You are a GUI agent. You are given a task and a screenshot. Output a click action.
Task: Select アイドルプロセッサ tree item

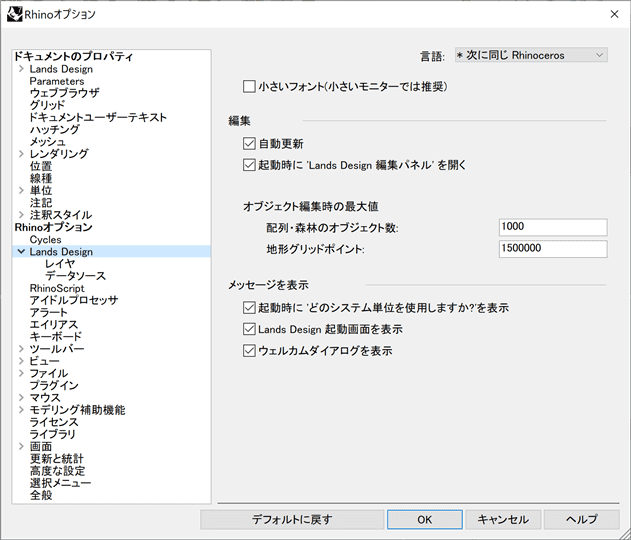74,300
